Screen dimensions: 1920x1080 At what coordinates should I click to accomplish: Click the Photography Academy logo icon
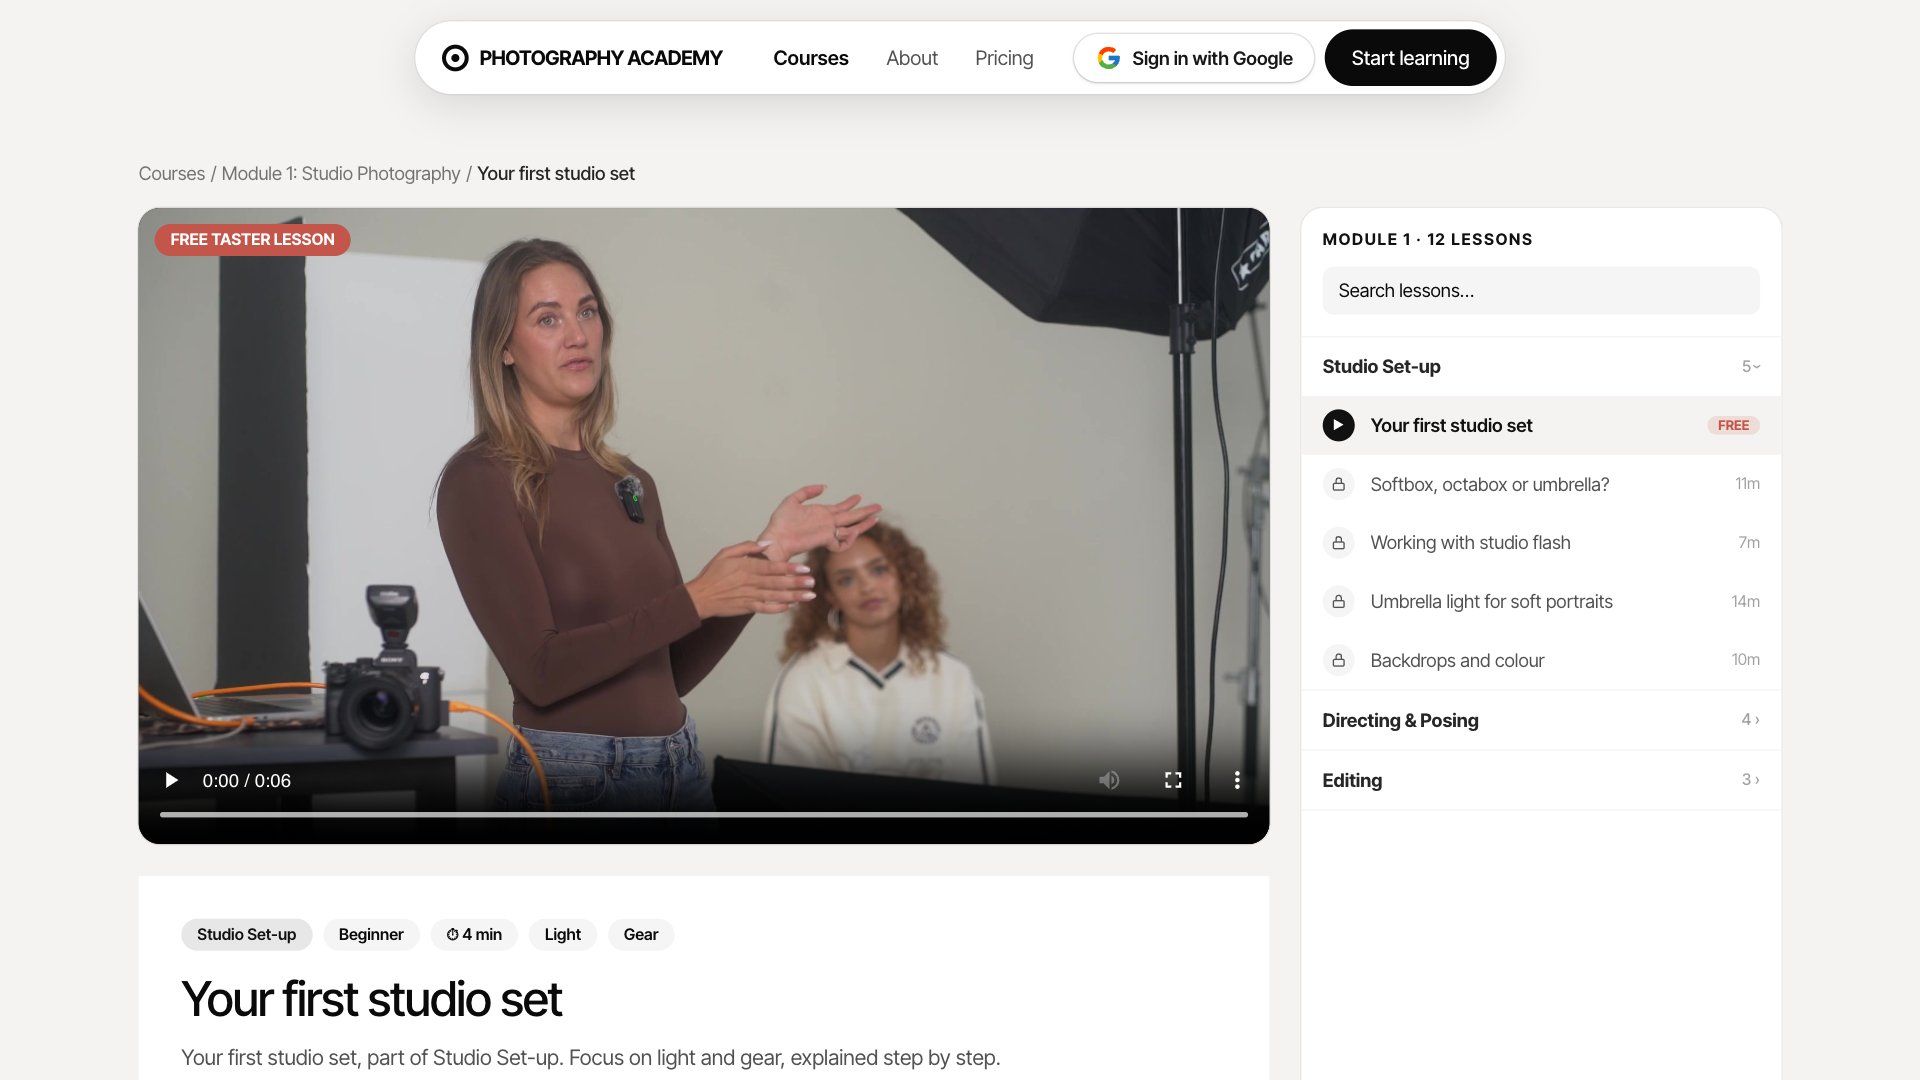tap(455, 58)
